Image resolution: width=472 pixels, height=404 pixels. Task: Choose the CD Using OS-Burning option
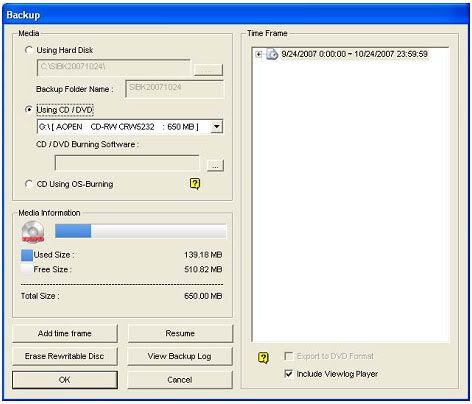pos(29,184)
